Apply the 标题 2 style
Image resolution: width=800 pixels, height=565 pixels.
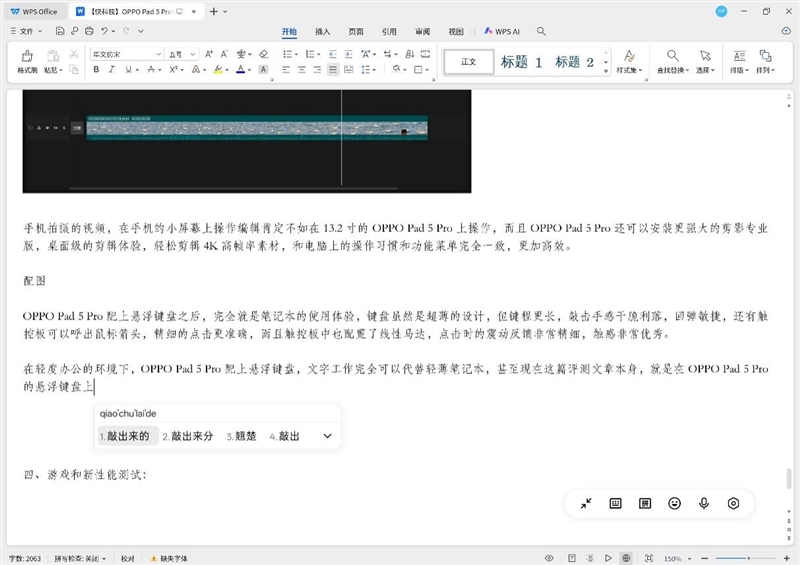pos(574,62)
